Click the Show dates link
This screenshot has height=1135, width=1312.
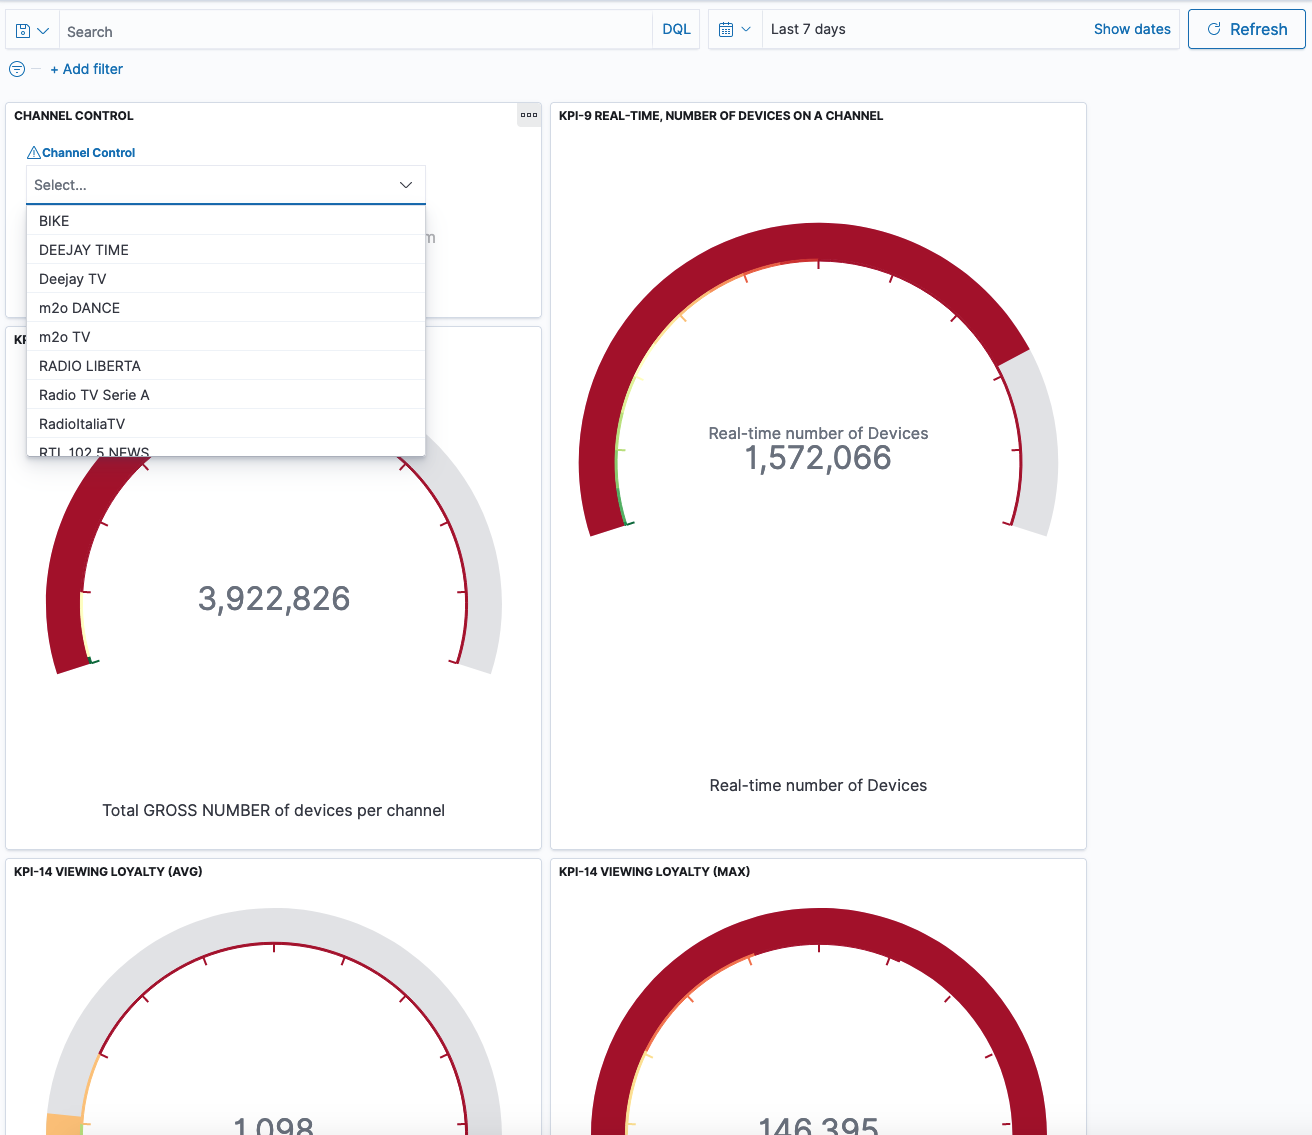[x=1132, y=29]
